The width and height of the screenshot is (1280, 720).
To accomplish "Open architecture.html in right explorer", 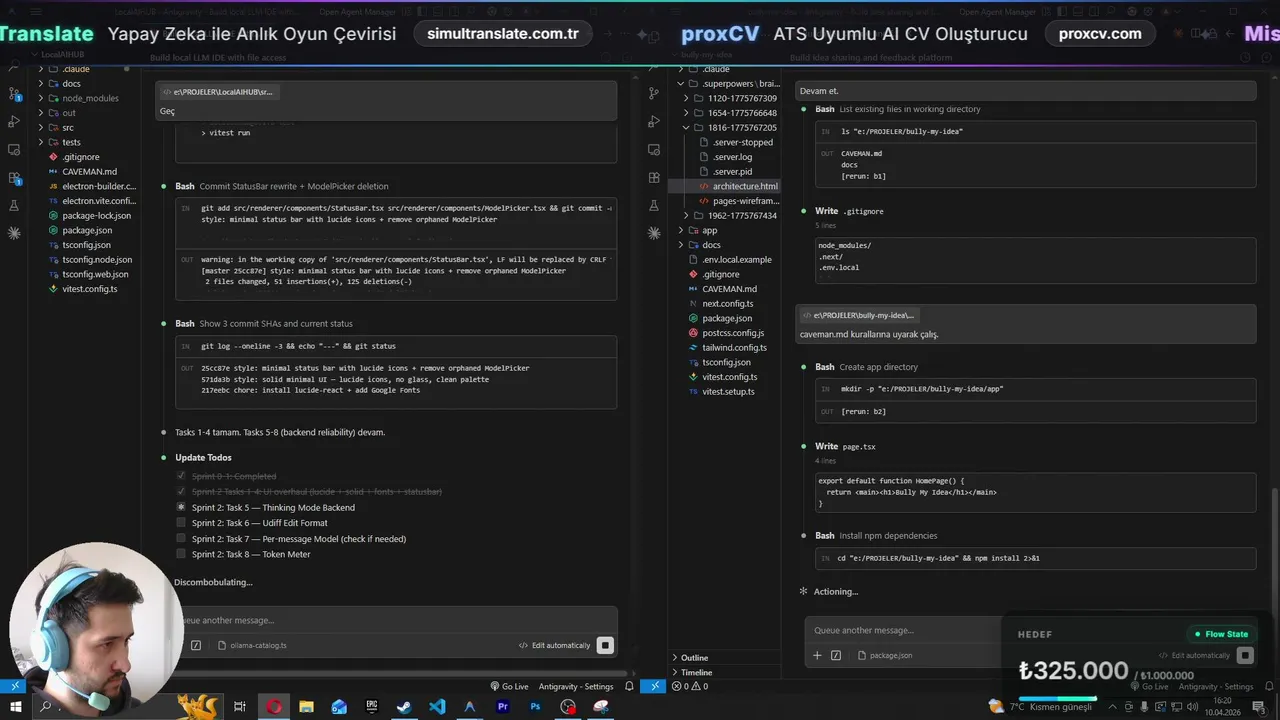I will 745,186.
